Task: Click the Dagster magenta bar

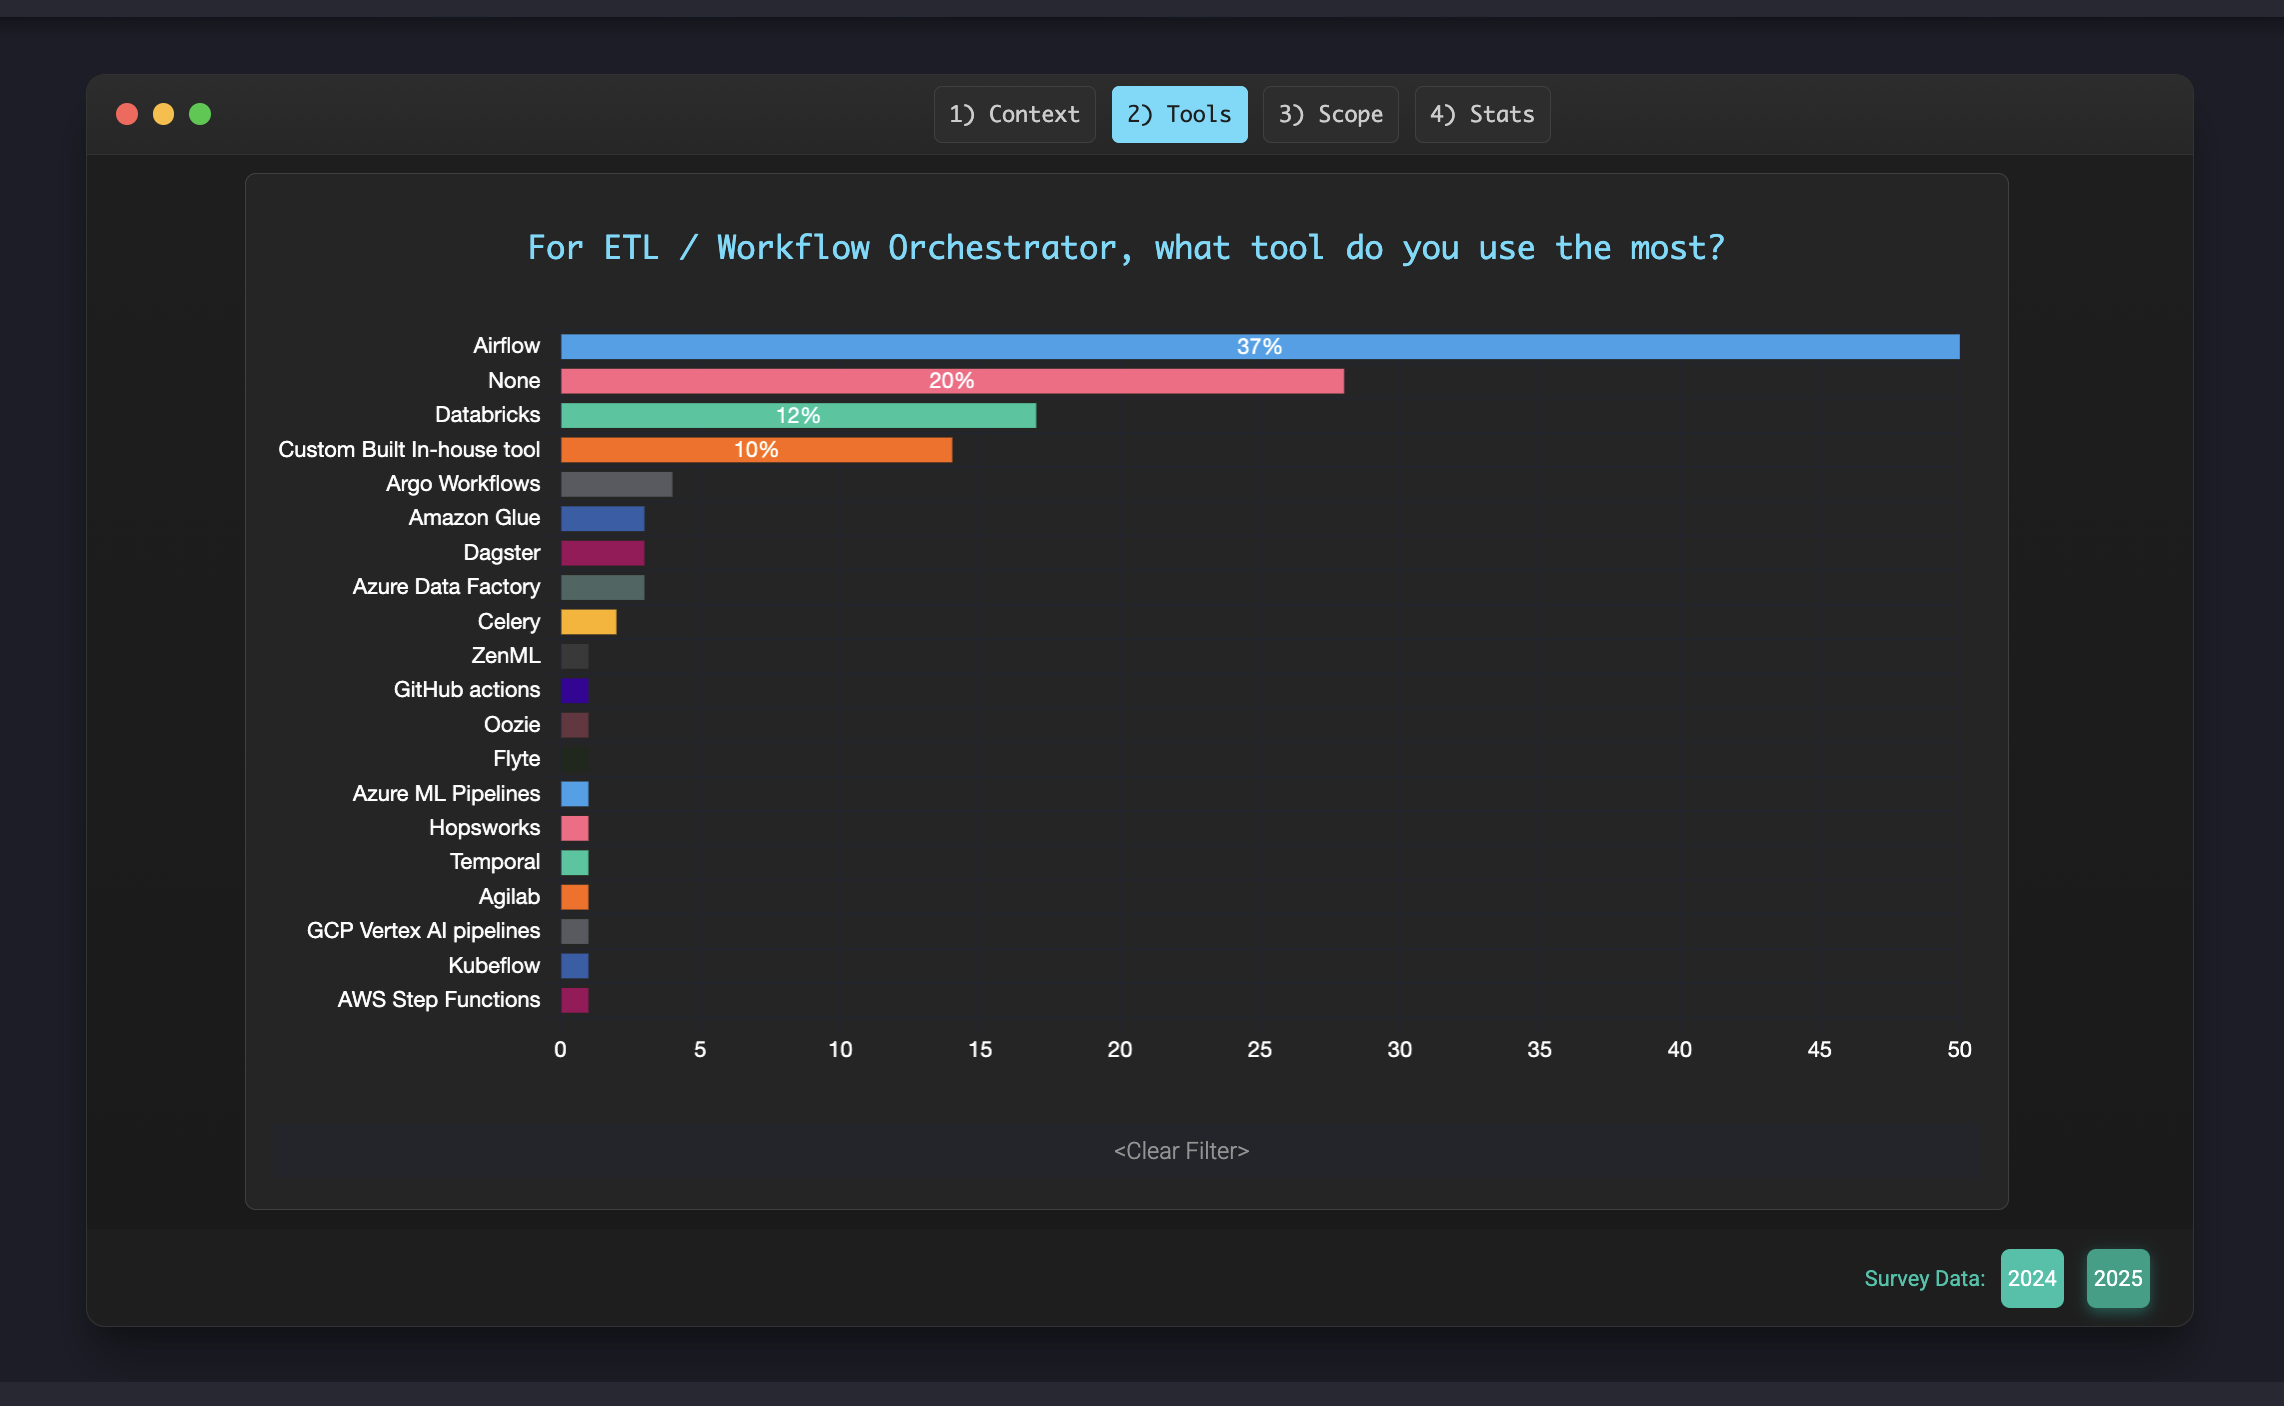Action: (x=602, y=553)
